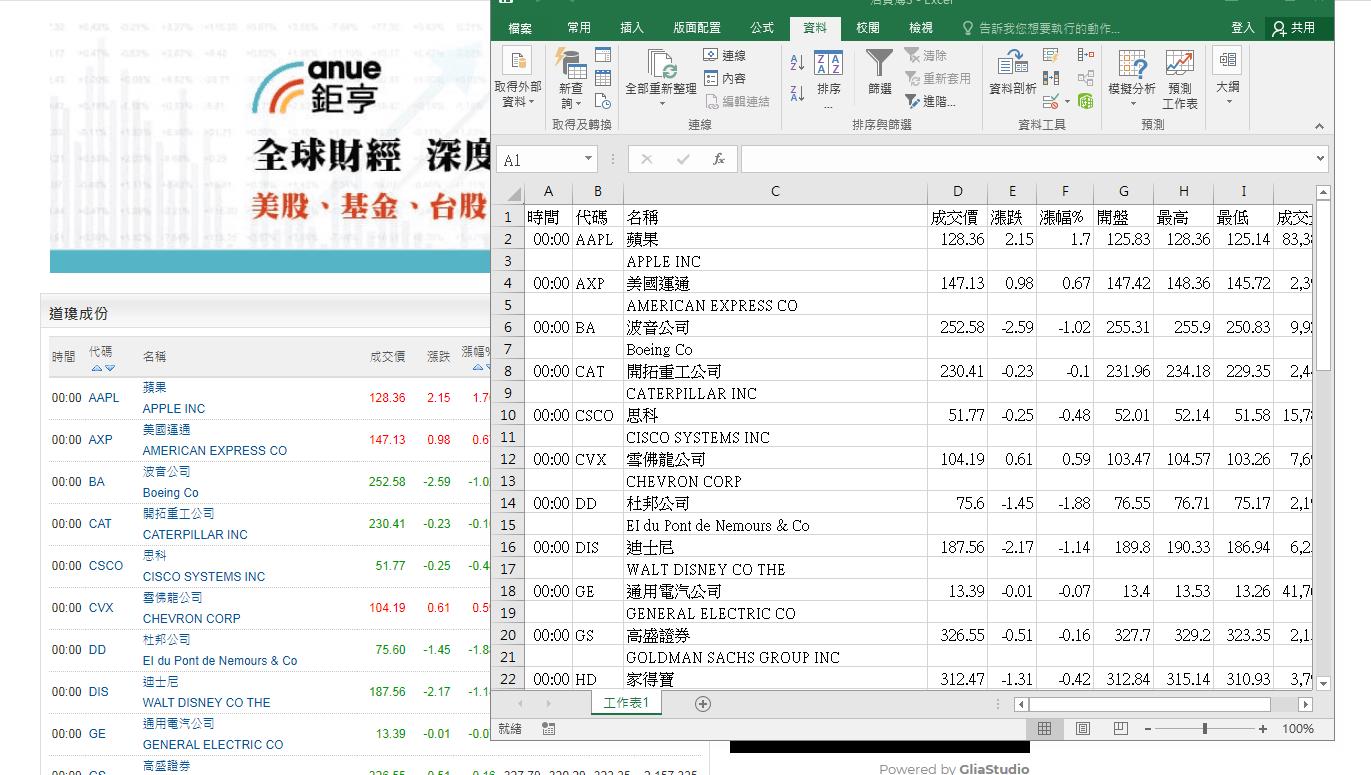Screen dimensions: 1371x775
Task: Click zoom out minus button
Action: click(x=1148, y=729)
